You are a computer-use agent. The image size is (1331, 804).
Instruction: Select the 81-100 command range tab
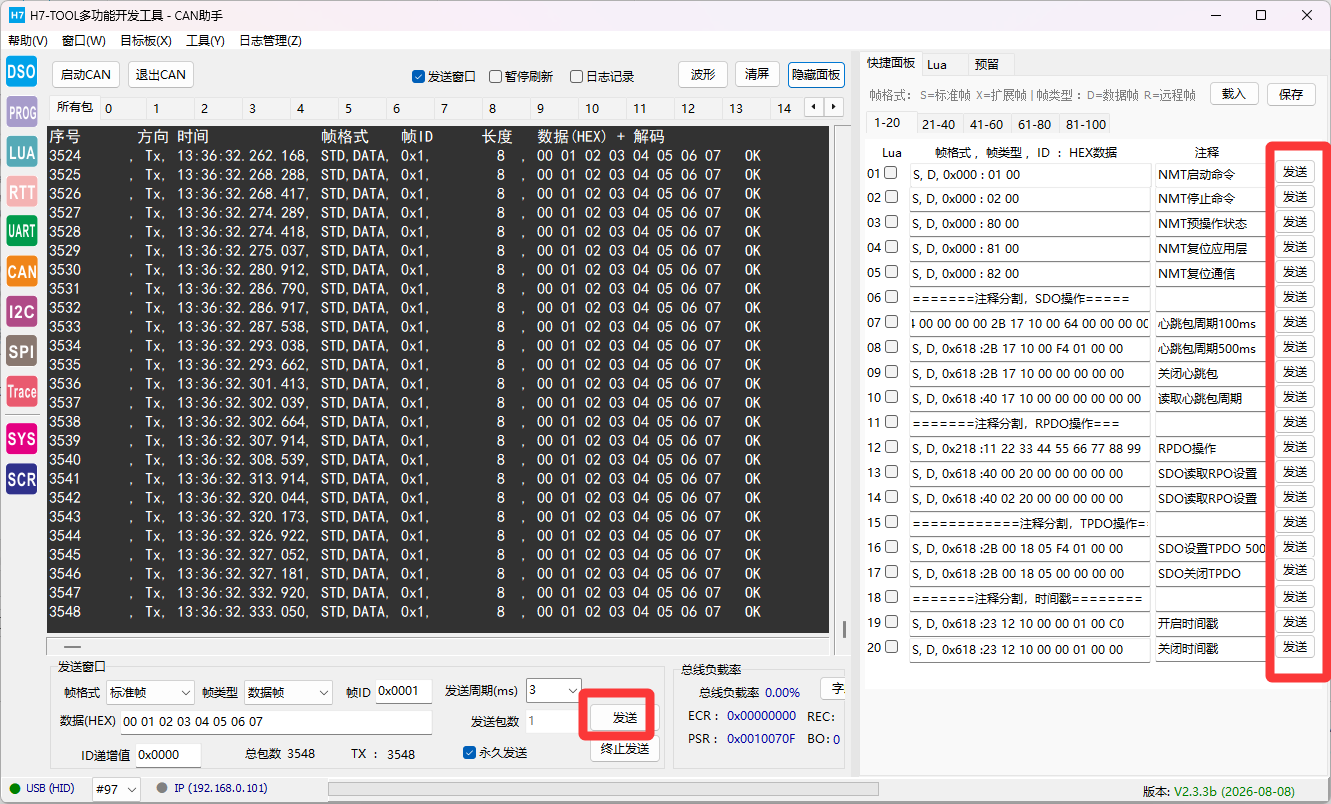click(1086, 124)
